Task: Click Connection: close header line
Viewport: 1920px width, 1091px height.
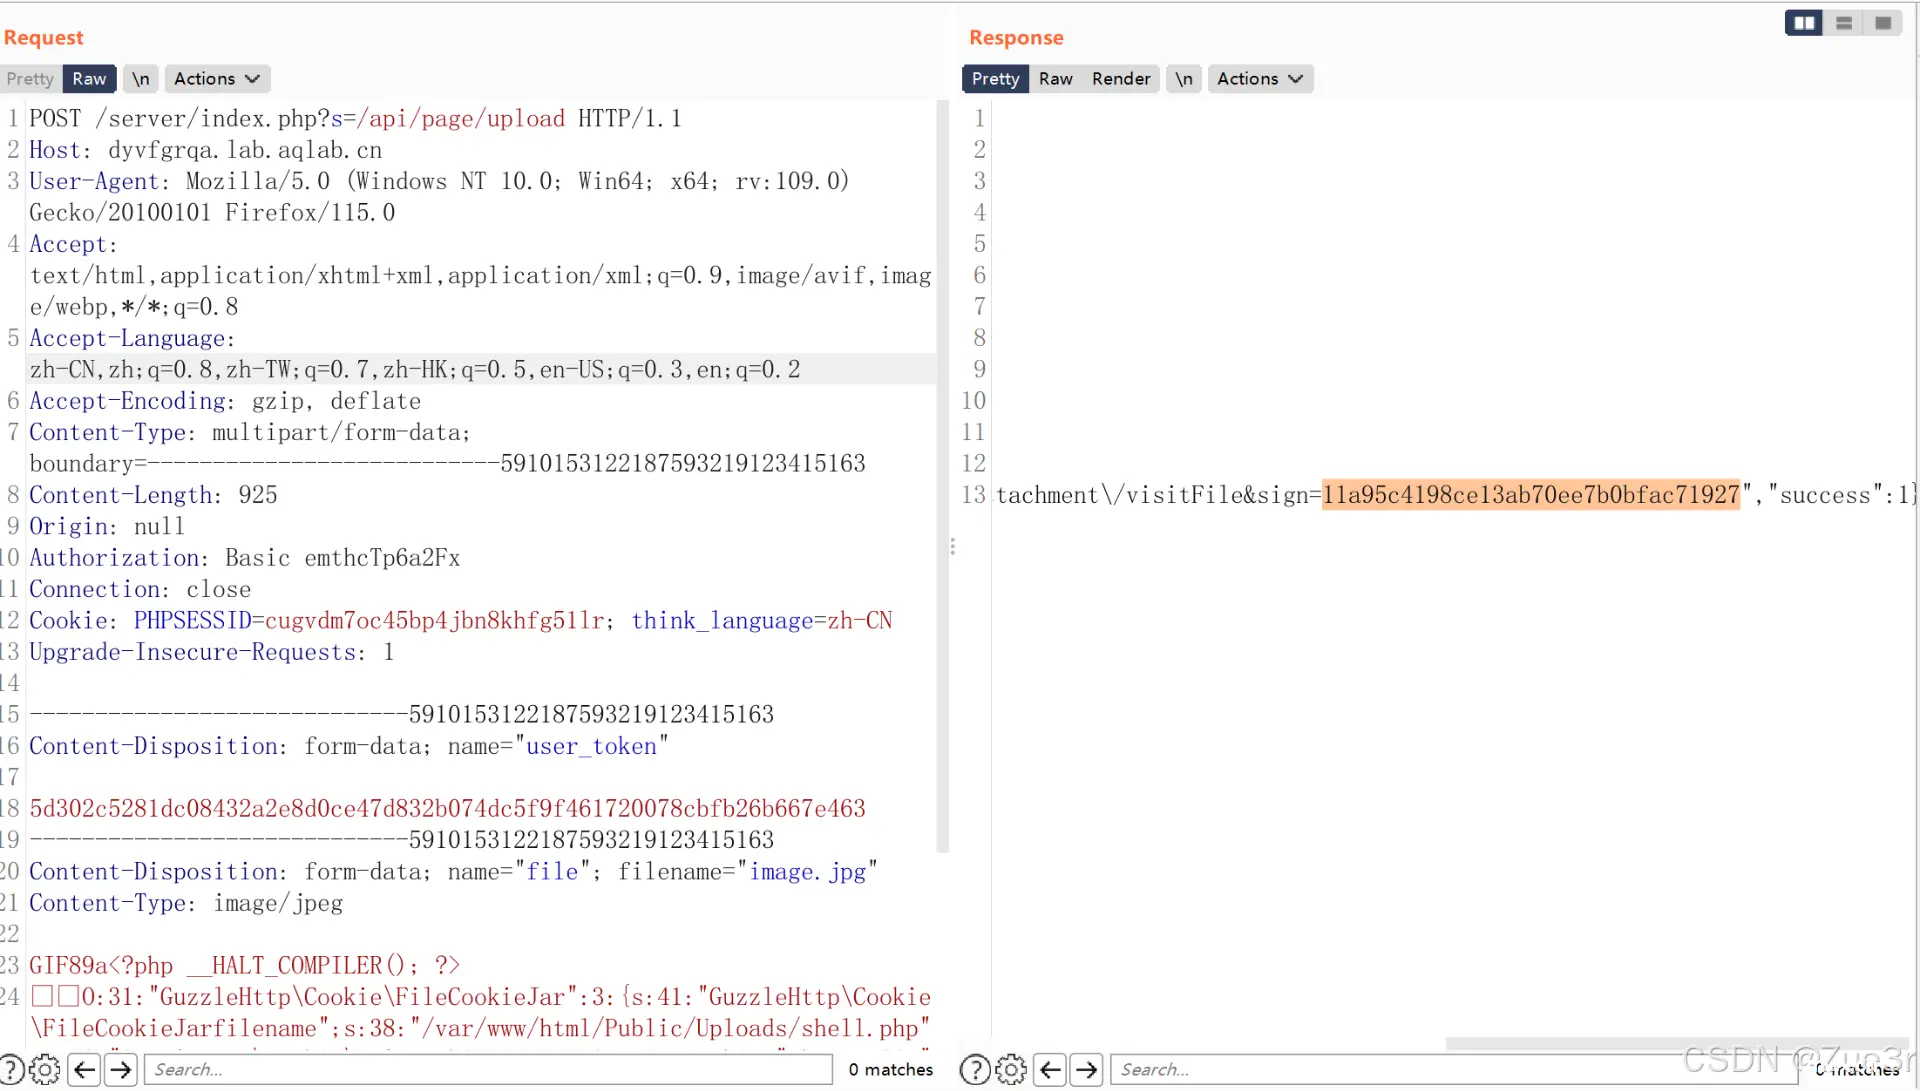Action: click(140, 589)
